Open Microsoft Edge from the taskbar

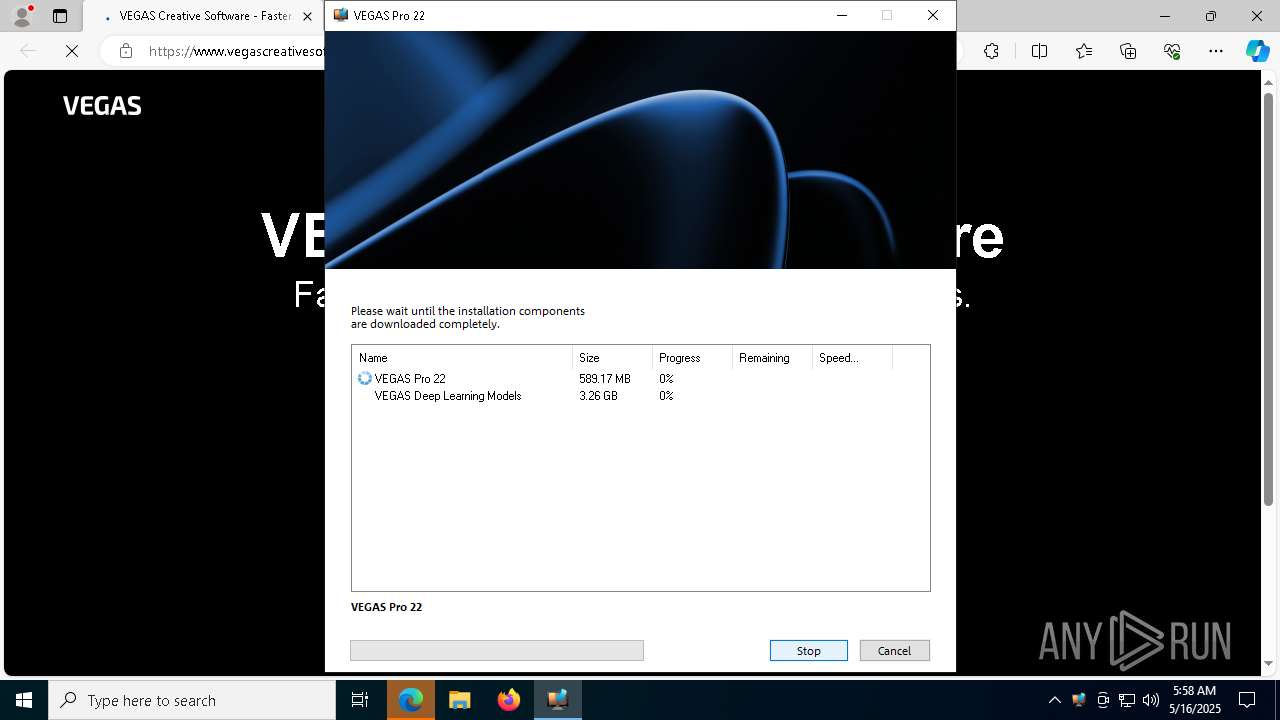click(x=411, y=700)
